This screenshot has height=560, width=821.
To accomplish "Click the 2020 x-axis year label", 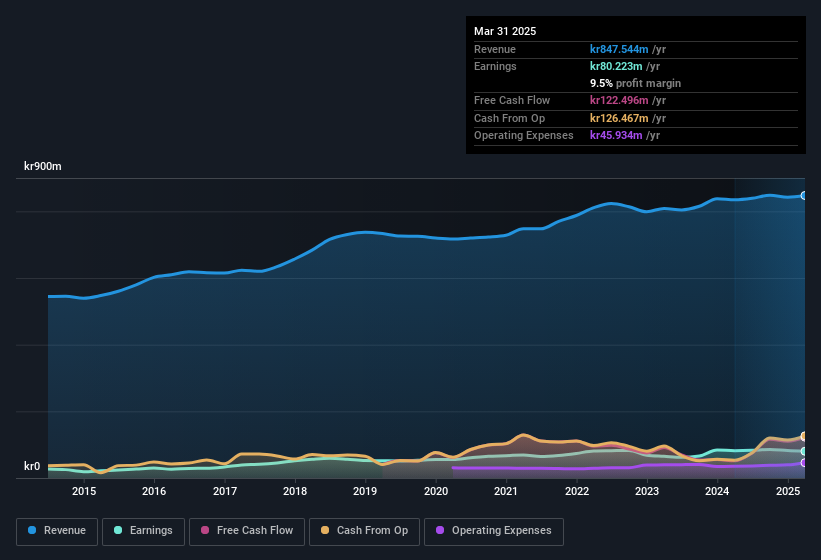I will click(x=436, y=491).
